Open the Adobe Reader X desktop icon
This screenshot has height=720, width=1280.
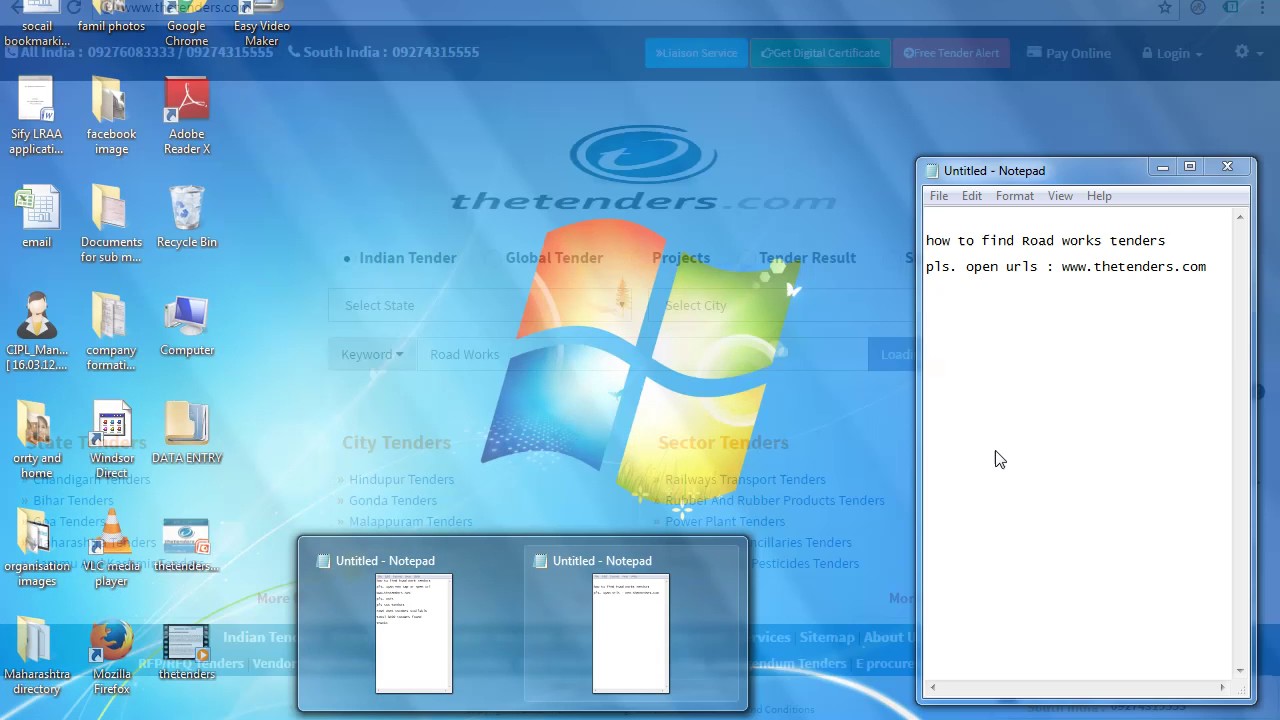(187, 116)
